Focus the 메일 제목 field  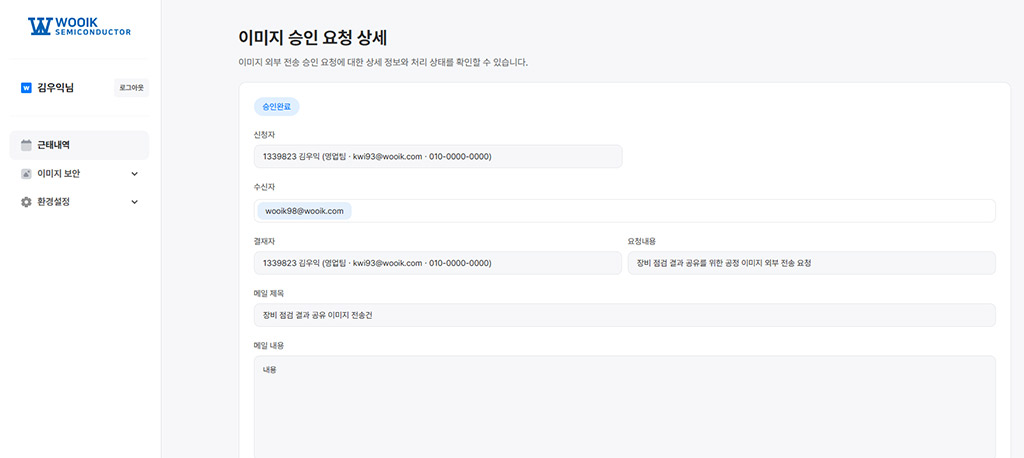tap(625, 315)
